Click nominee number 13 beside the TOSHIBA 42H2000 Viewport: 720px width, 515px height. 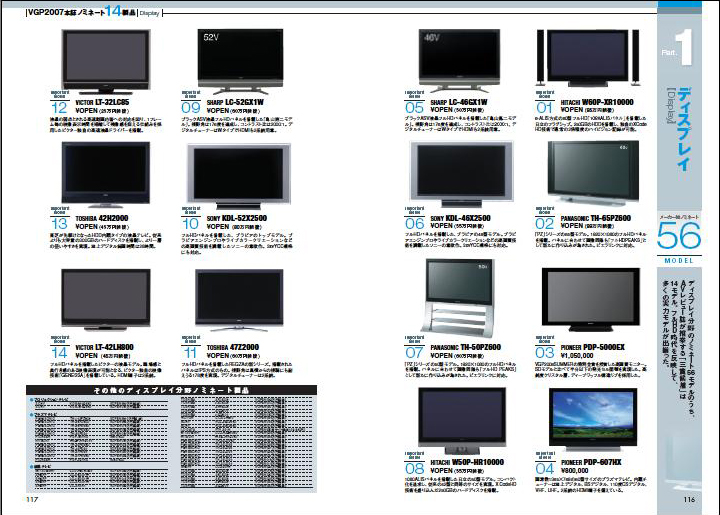59,224
